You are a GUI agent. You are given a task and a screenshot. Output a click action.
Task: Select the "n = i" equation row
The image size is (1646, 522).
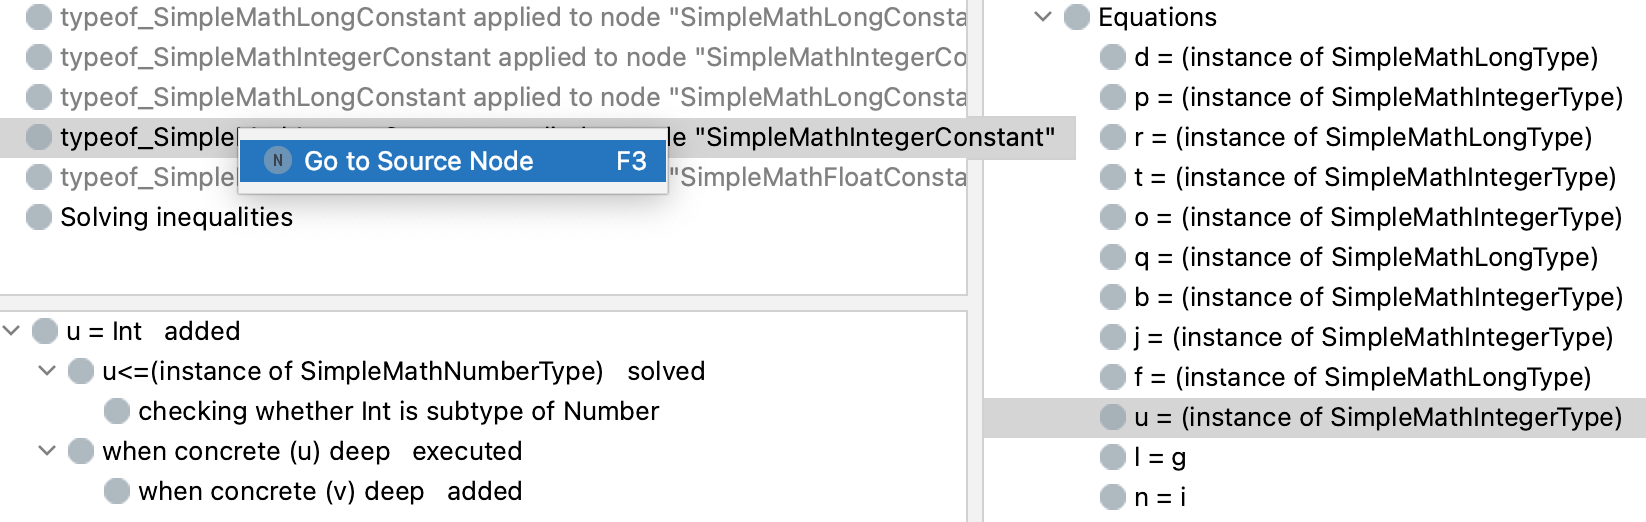pos(1160,497)
